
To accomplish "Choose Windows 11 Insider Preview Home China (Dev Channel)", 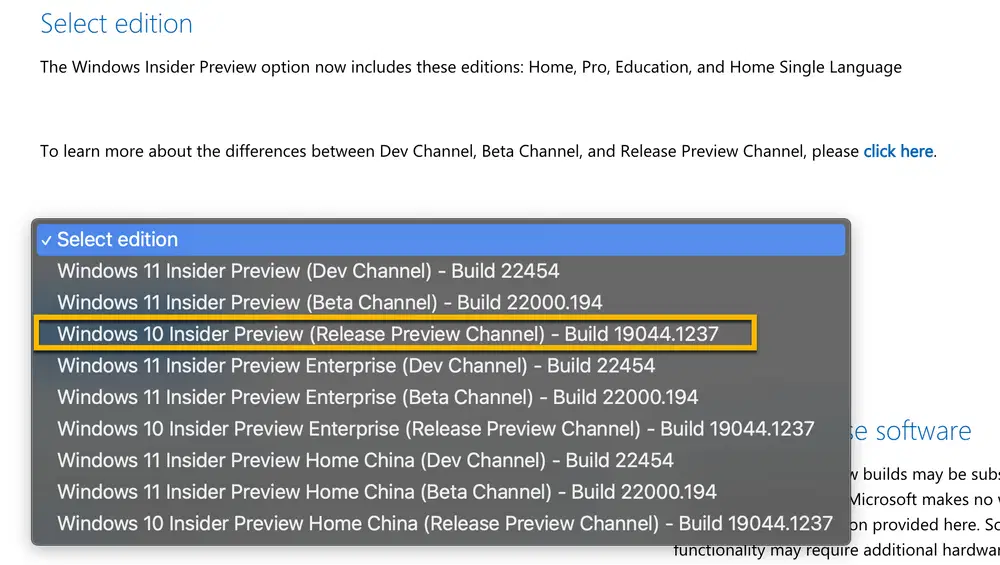I will tap(441, 460).
